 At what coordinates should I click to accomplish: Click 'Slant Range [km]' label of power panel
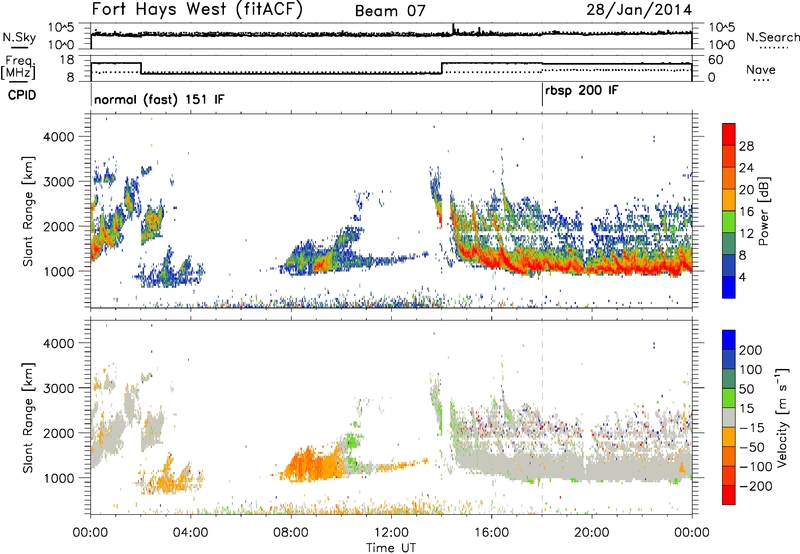pos(28,211)
